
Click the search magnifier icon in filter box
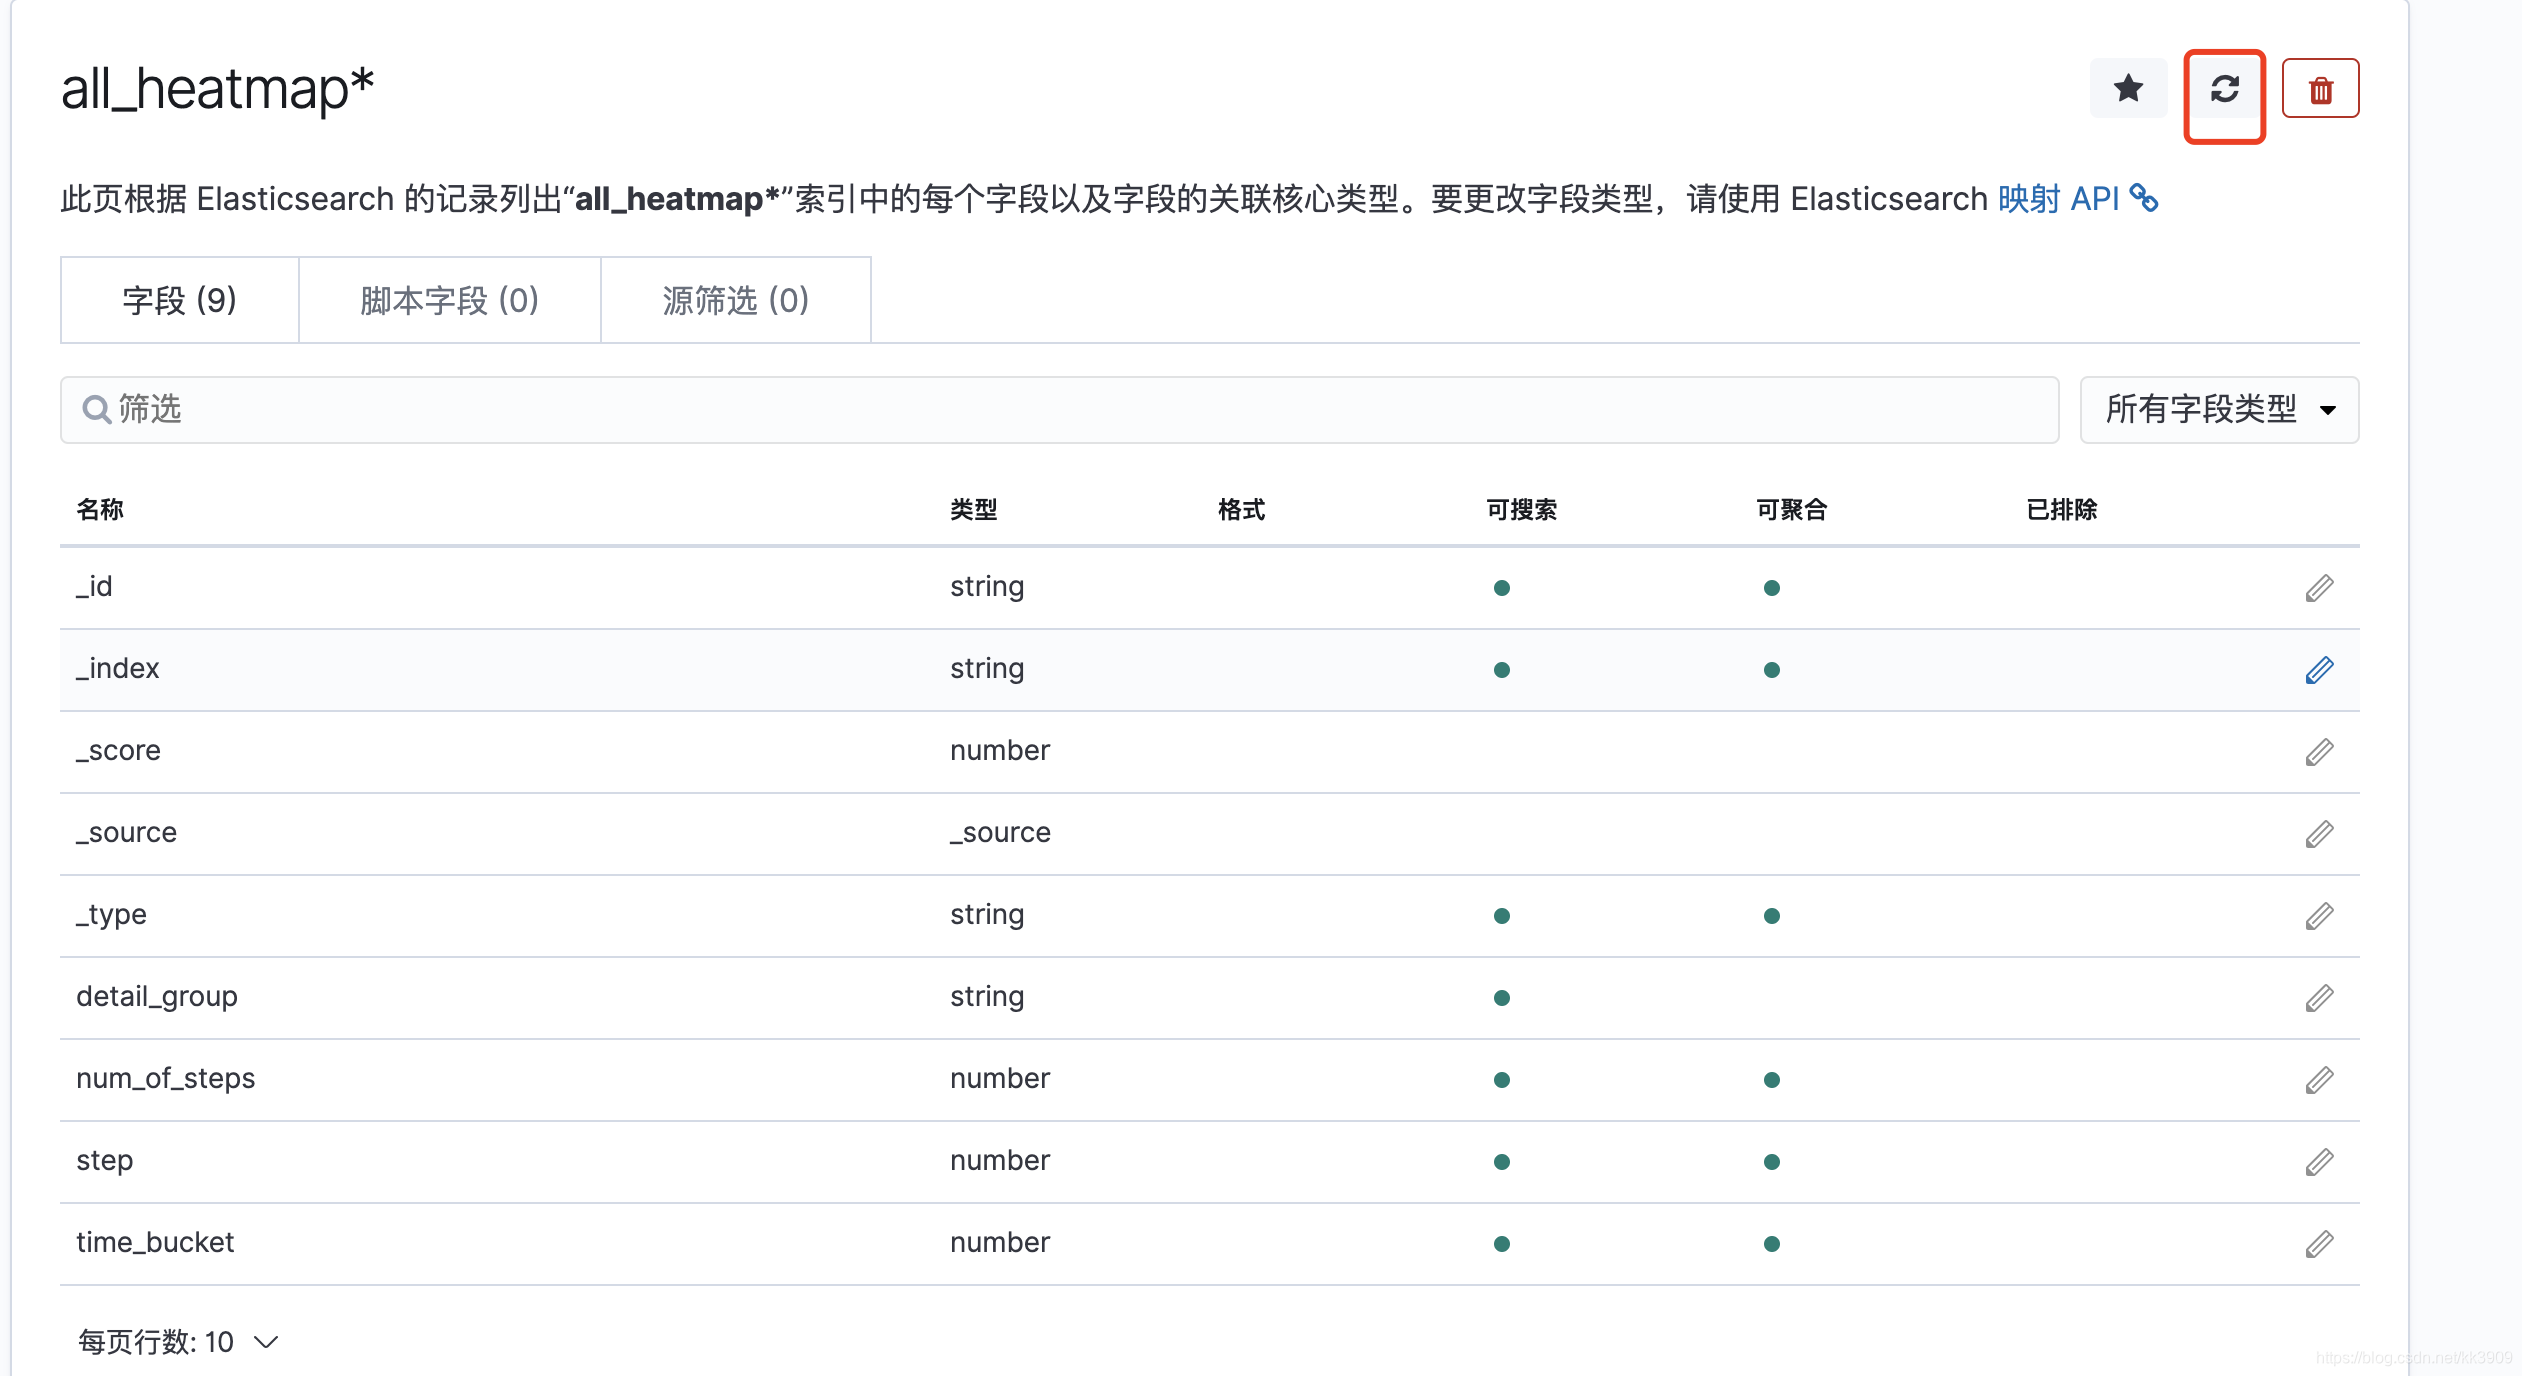(x=96, y=409)
